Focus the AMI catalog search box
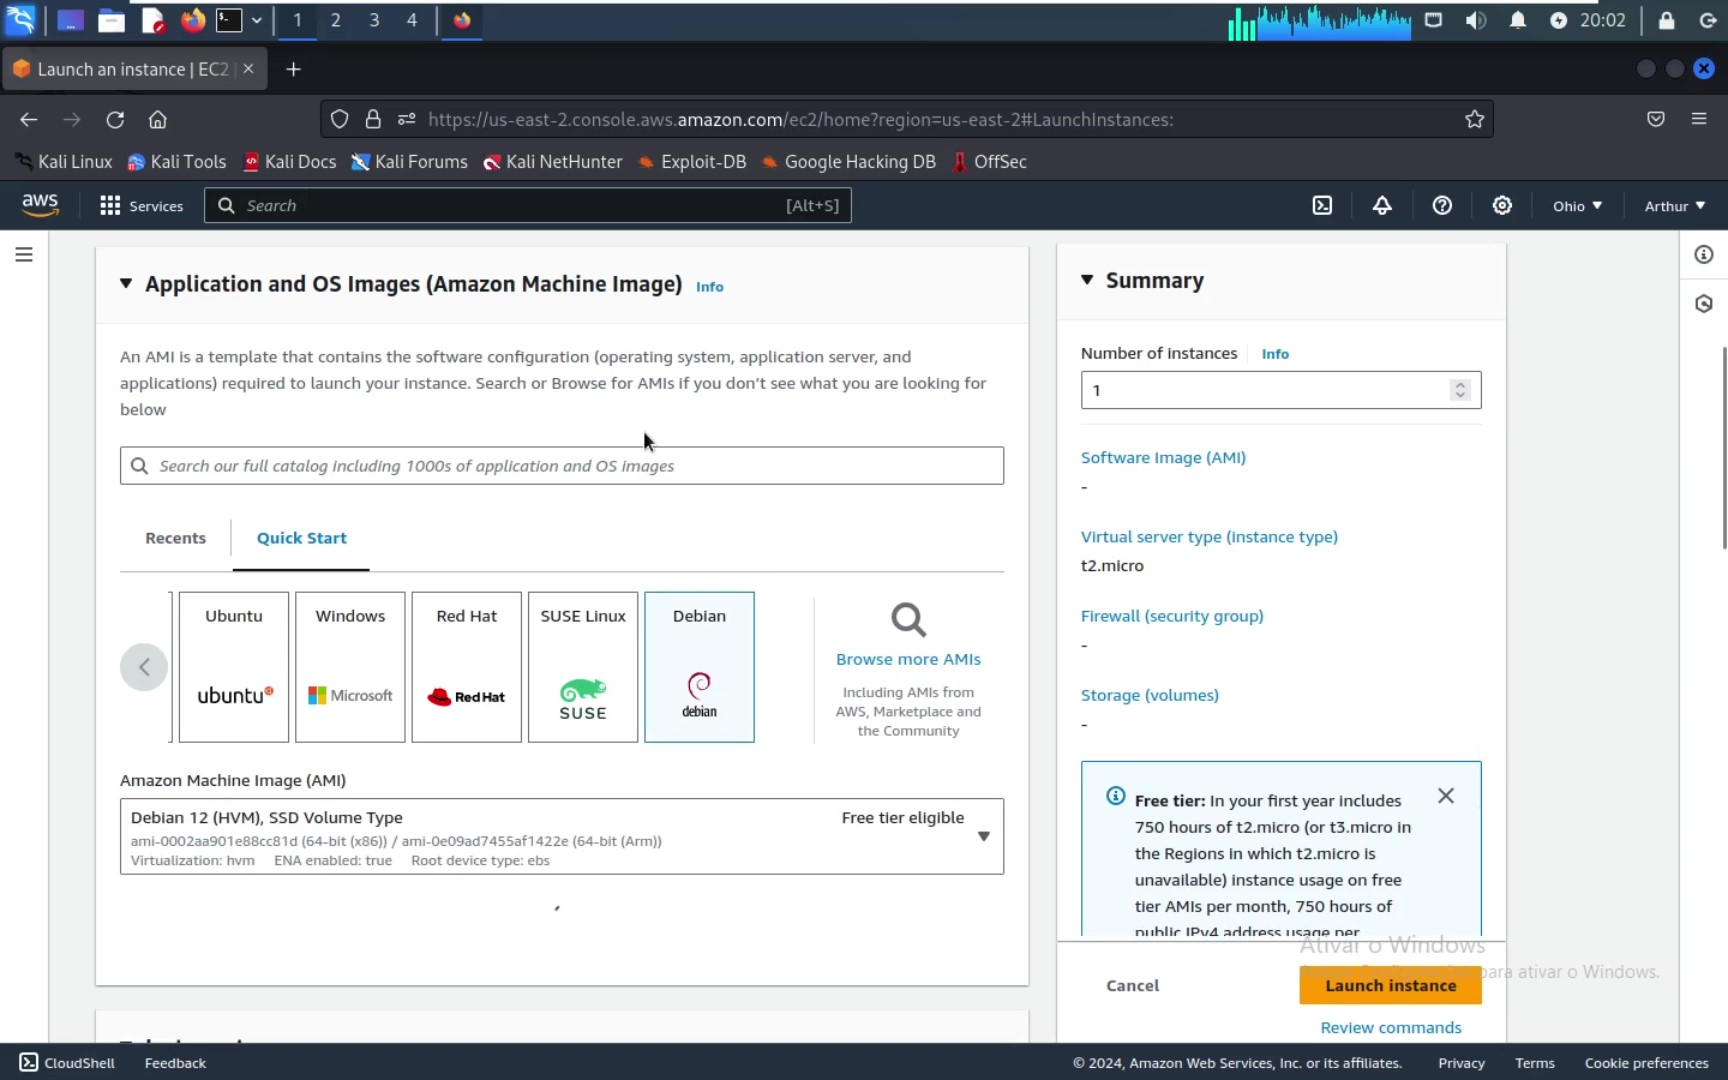 tap(562, 466)
